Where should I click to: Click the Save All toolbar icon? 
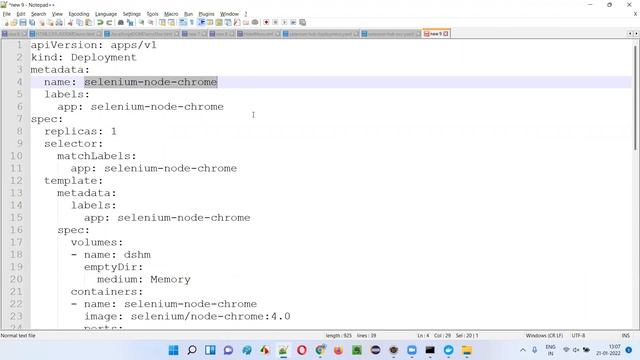pos(32,22)
